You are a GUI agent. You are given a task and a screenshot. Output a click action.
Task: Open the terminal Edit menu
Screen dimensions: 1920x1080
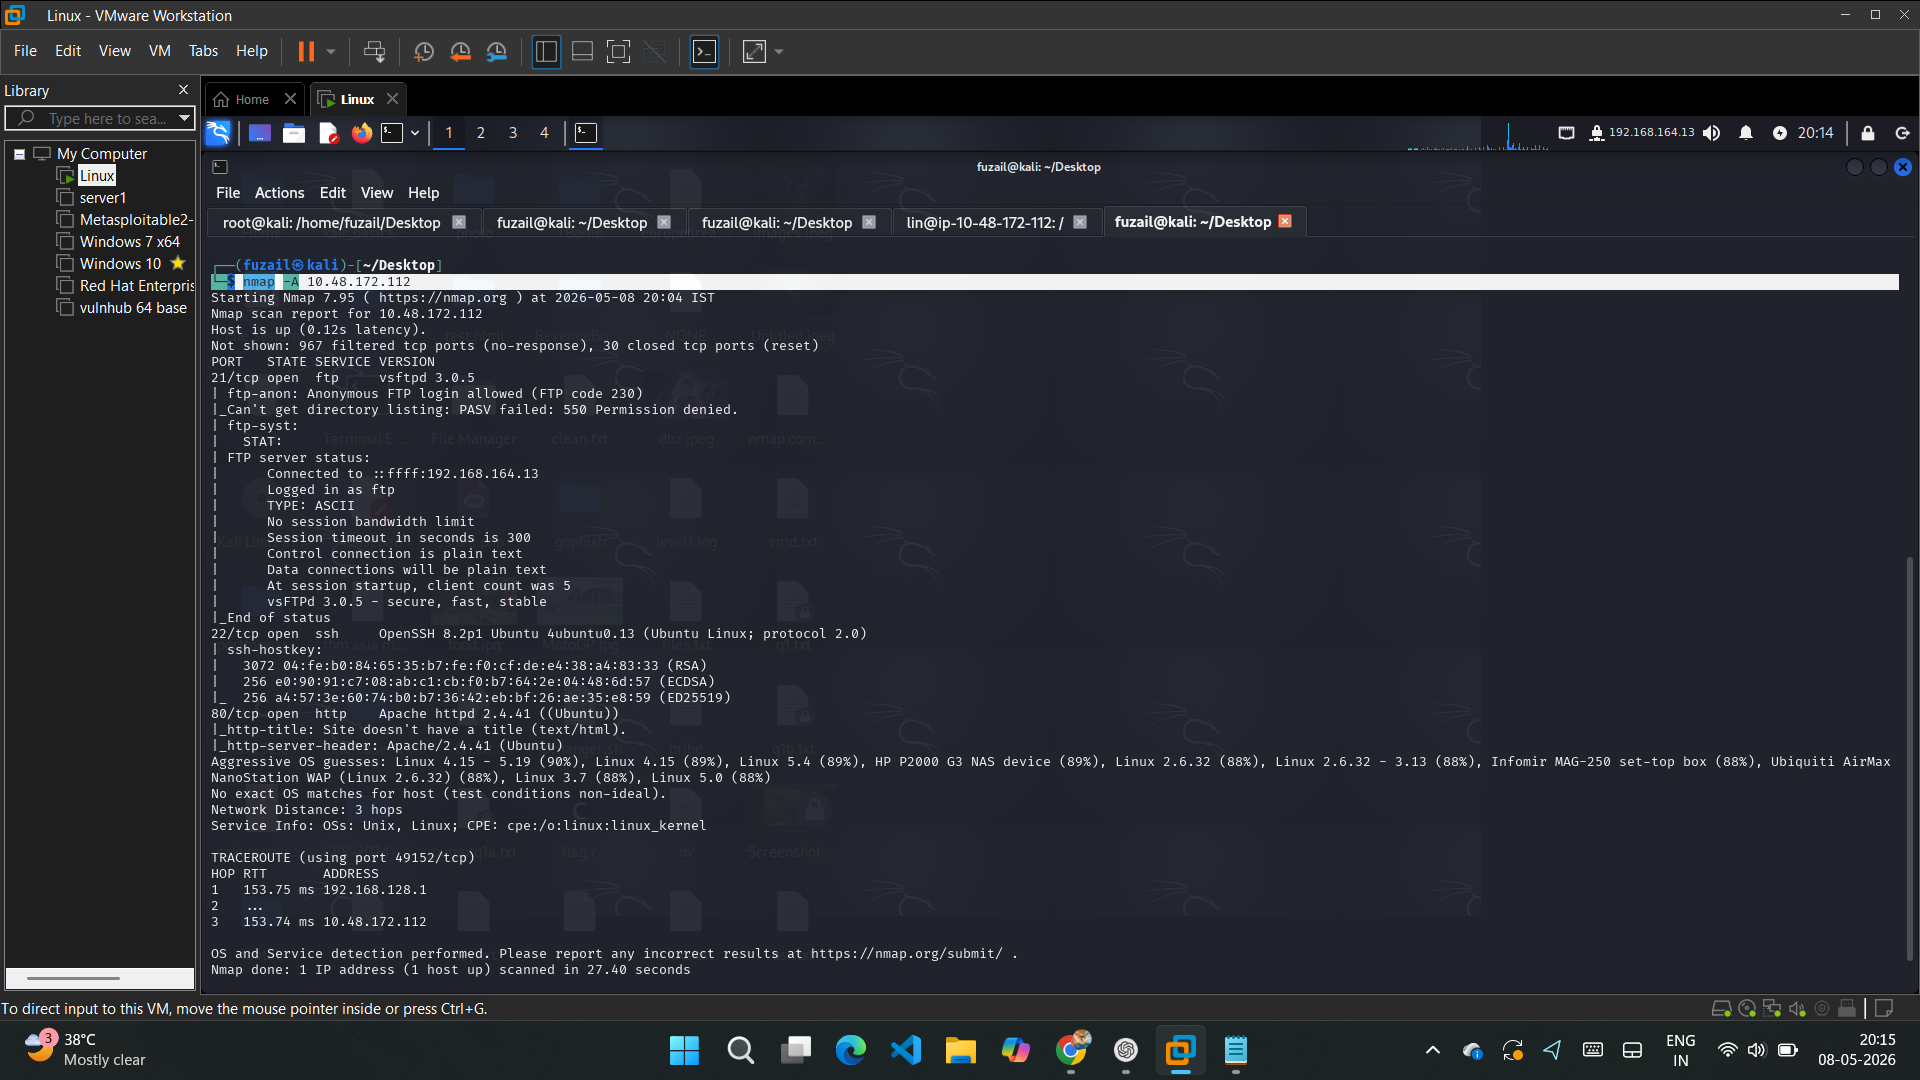coord(333,193)
